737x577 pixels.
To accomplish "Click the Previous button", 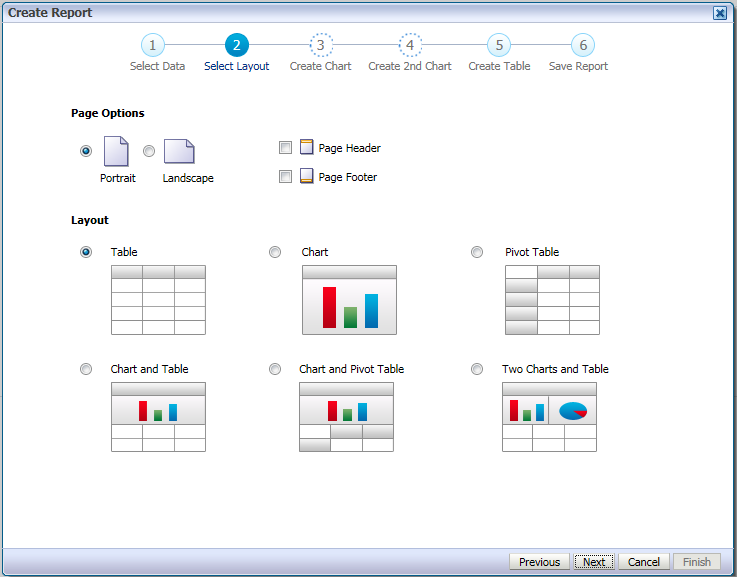I will click(x=539, y=561).
